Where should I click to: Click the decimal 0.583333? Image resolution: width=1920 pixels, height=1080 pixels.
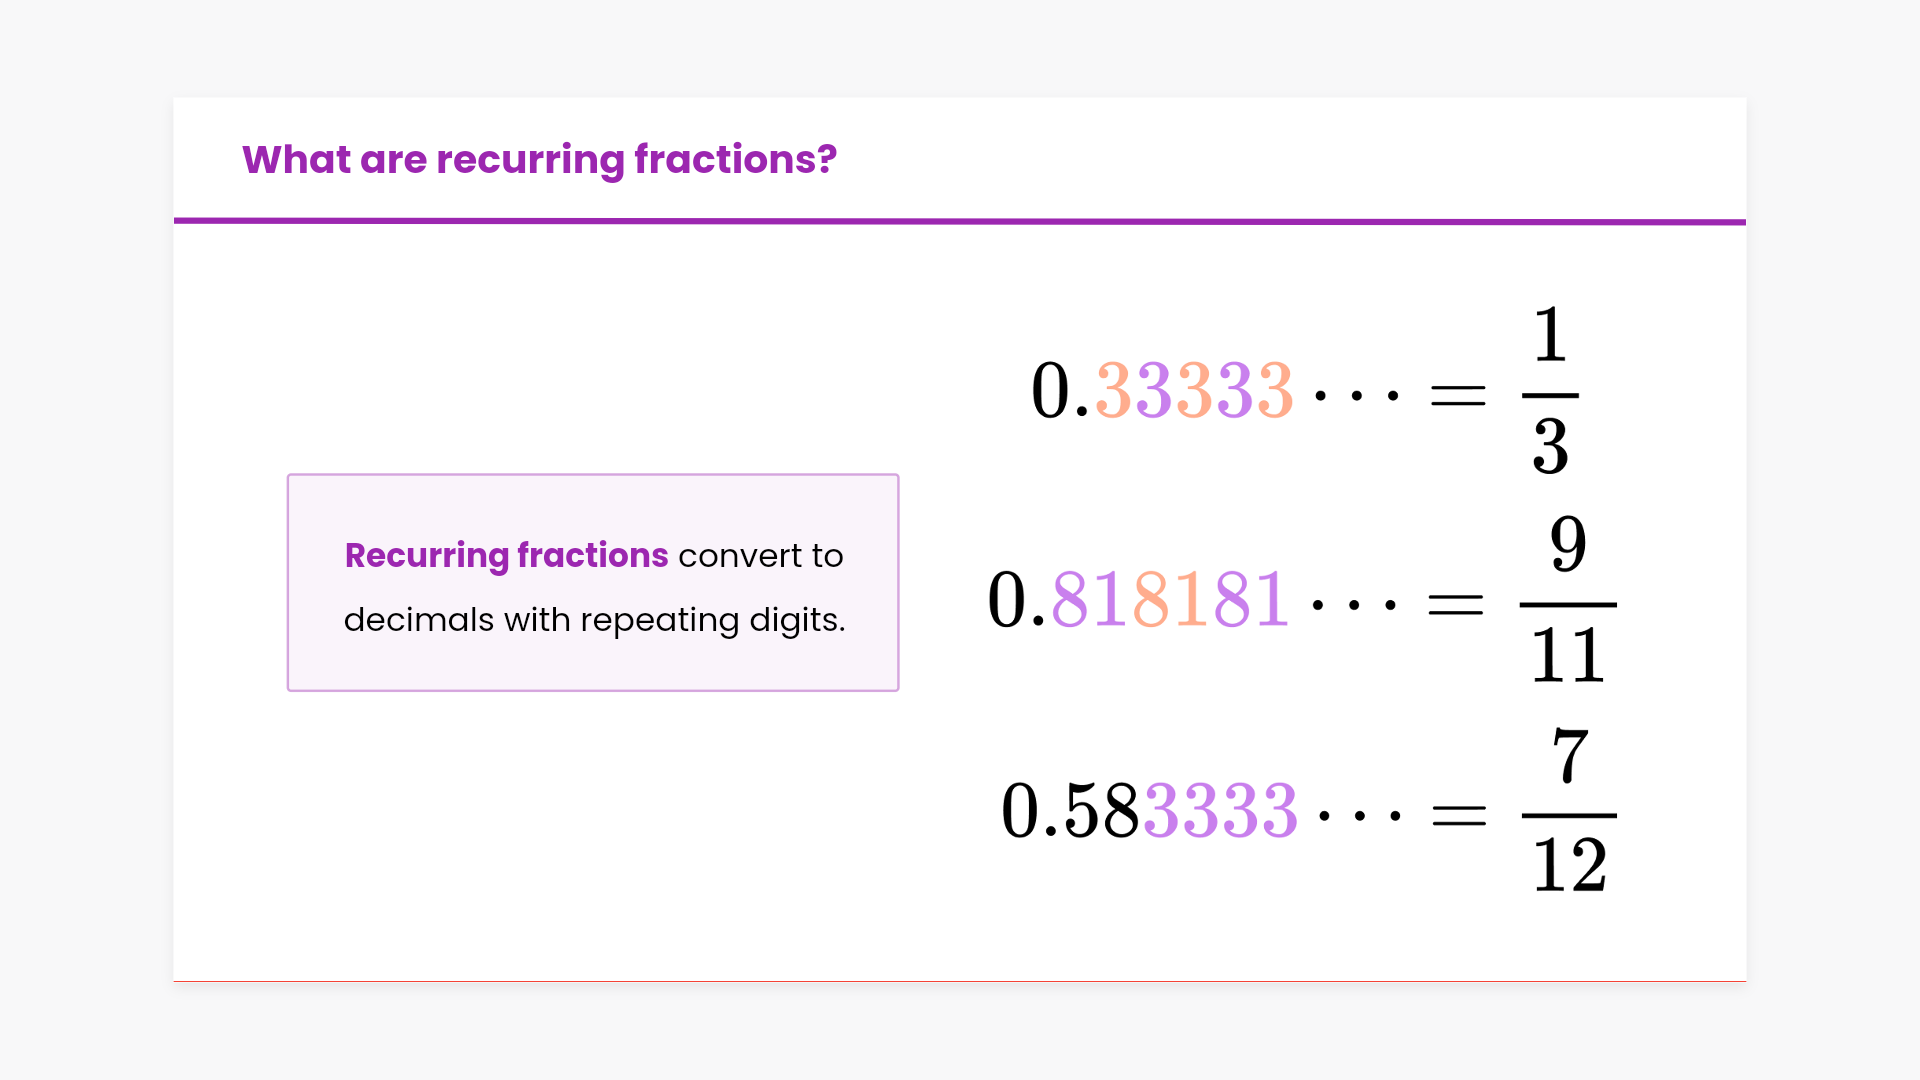1150,810
